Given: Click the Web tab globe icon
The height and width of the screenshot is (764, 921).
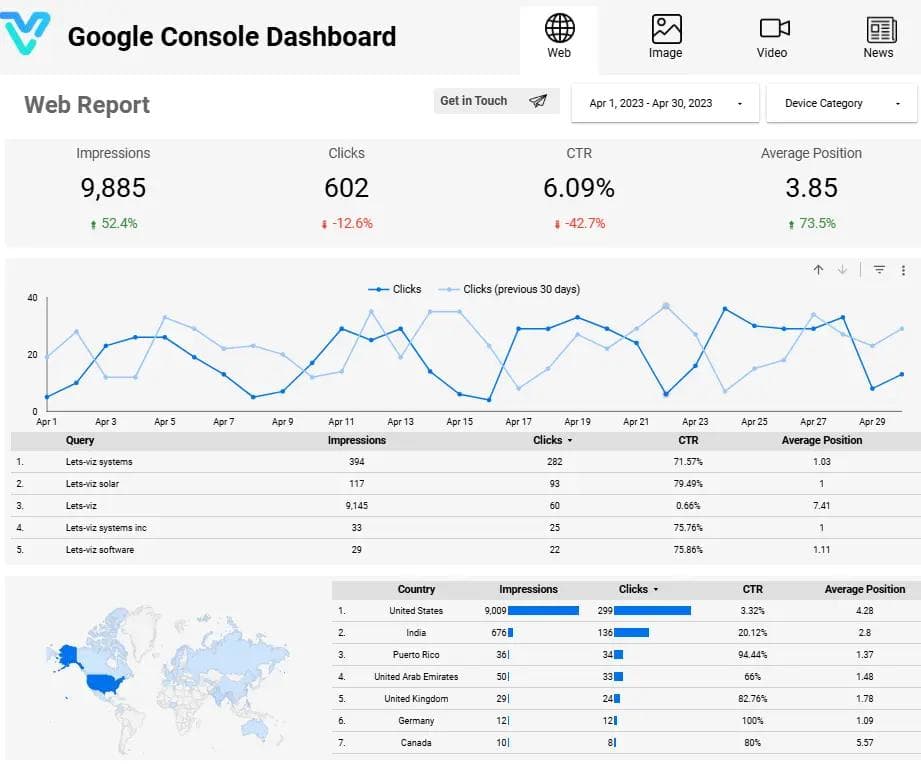Looking at the screenshot, I should (x=558, y=27).
